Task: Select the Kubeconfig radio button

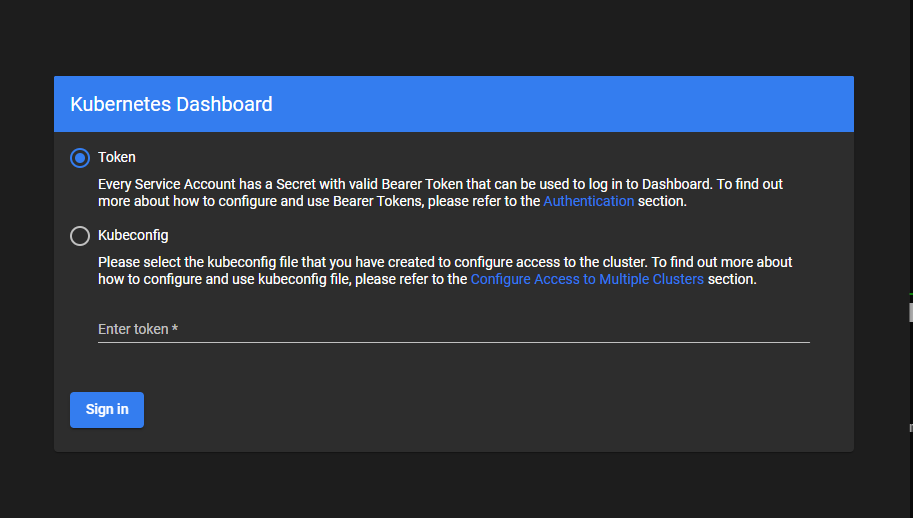Action: pos(80,236)
